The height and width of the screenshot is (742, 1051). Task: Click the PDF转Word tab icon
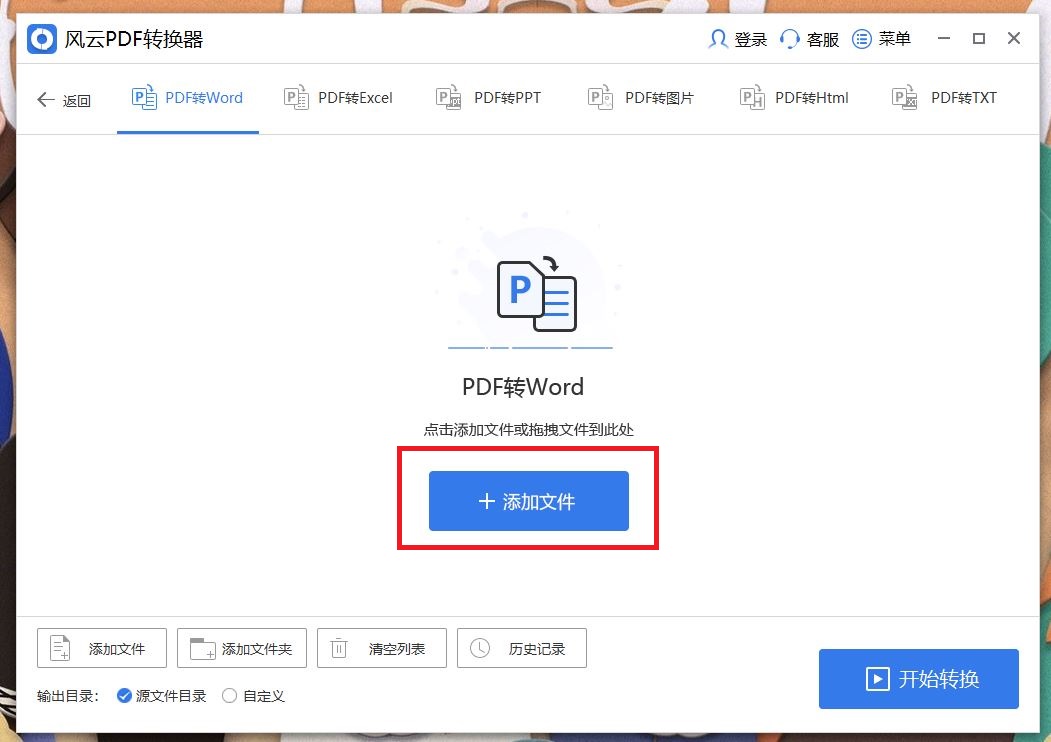coord(144,98)
